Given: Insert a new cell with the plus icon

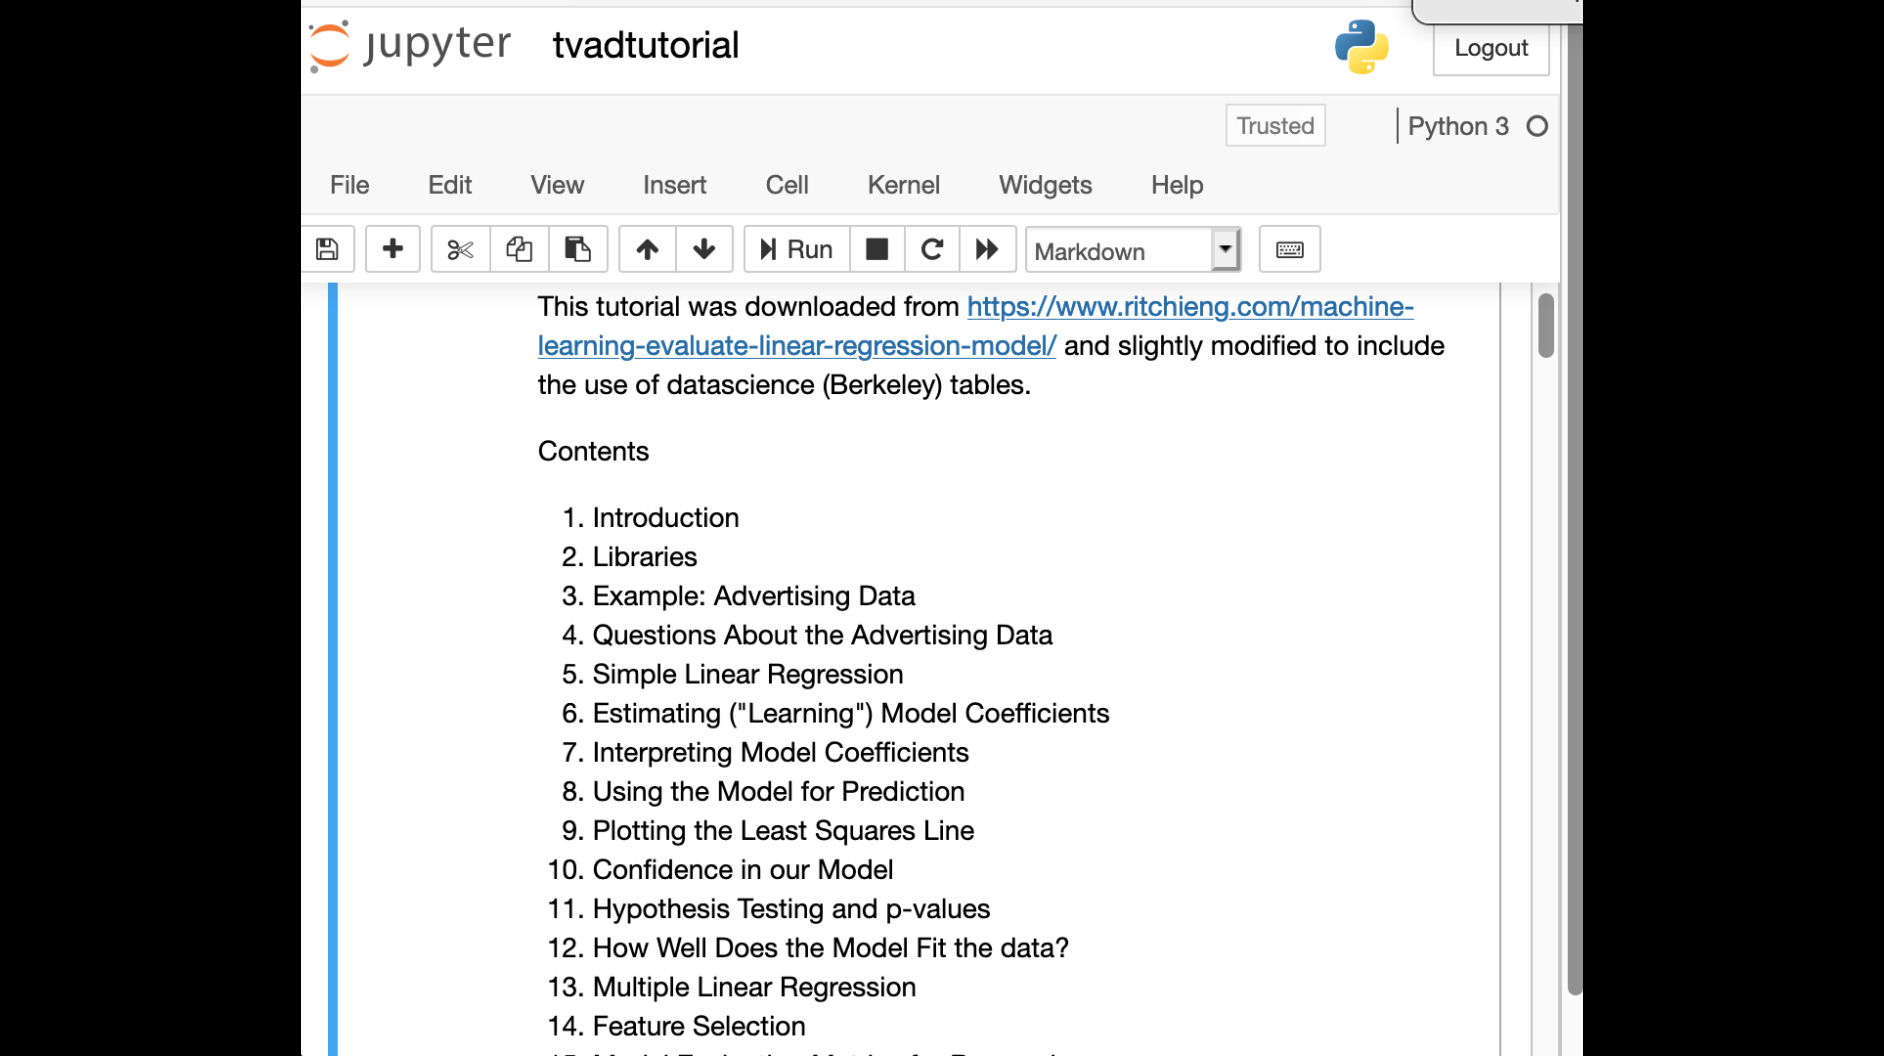Looking at the screenshot, I should coord(393,249).
